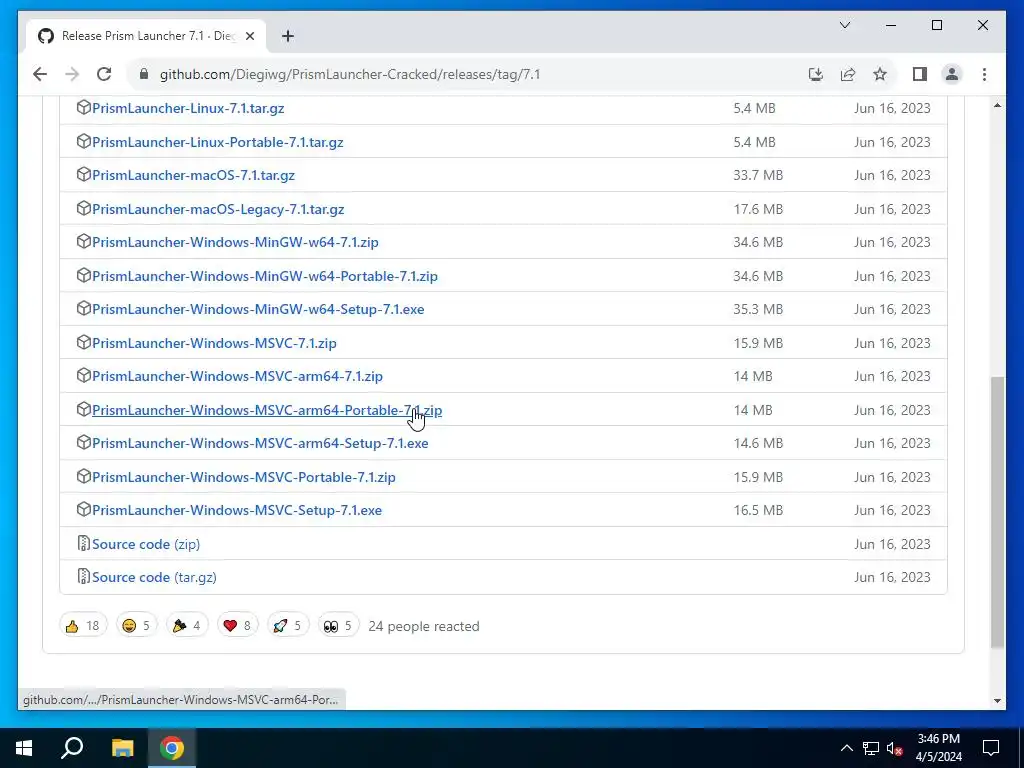The image size is (1024, 768).
Task: Download Source code (tar.gz)
Action: (154, 578)
